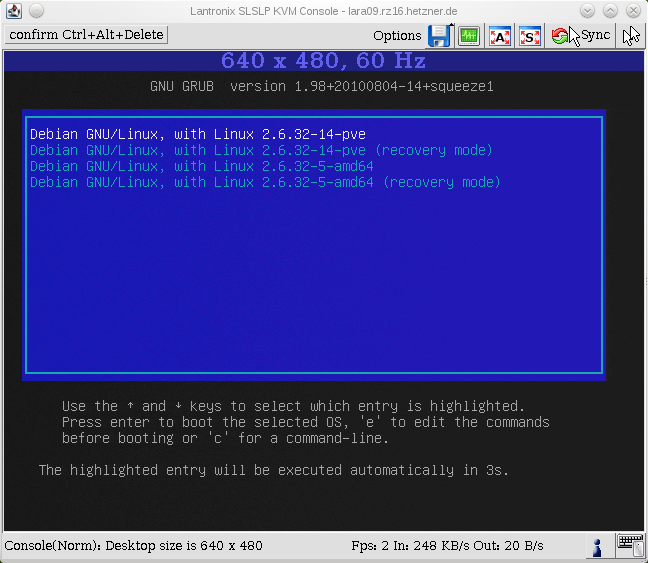The width and height of the screenshot is (648, 563).
Task: Click the scaling 'S' icon
Action: 530,36
